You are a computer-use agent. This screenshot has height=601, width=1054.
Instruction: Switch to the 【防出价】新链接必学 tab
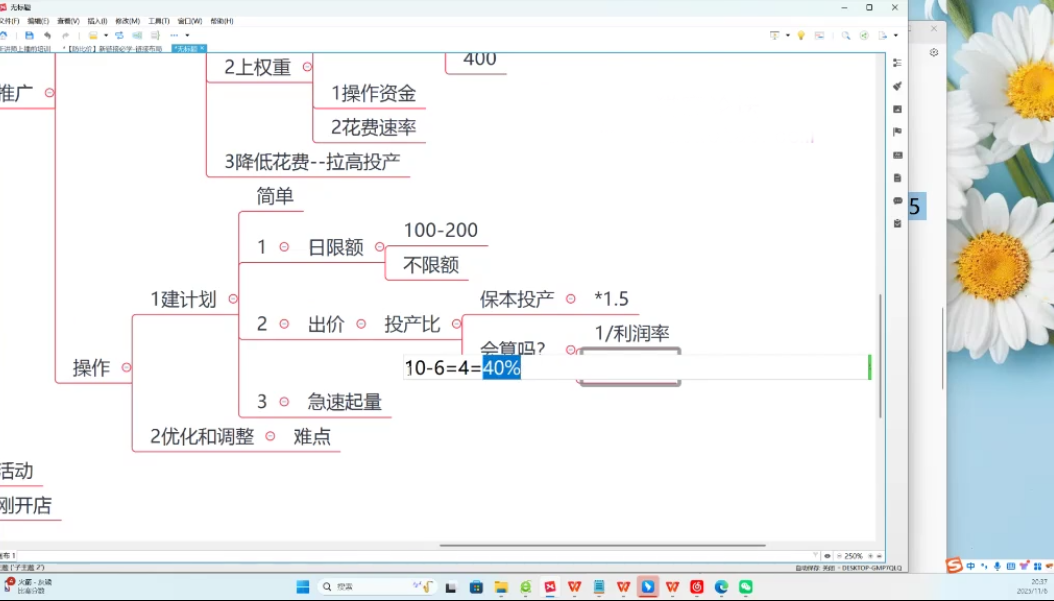pyautogui.click(x=113, y=47)
